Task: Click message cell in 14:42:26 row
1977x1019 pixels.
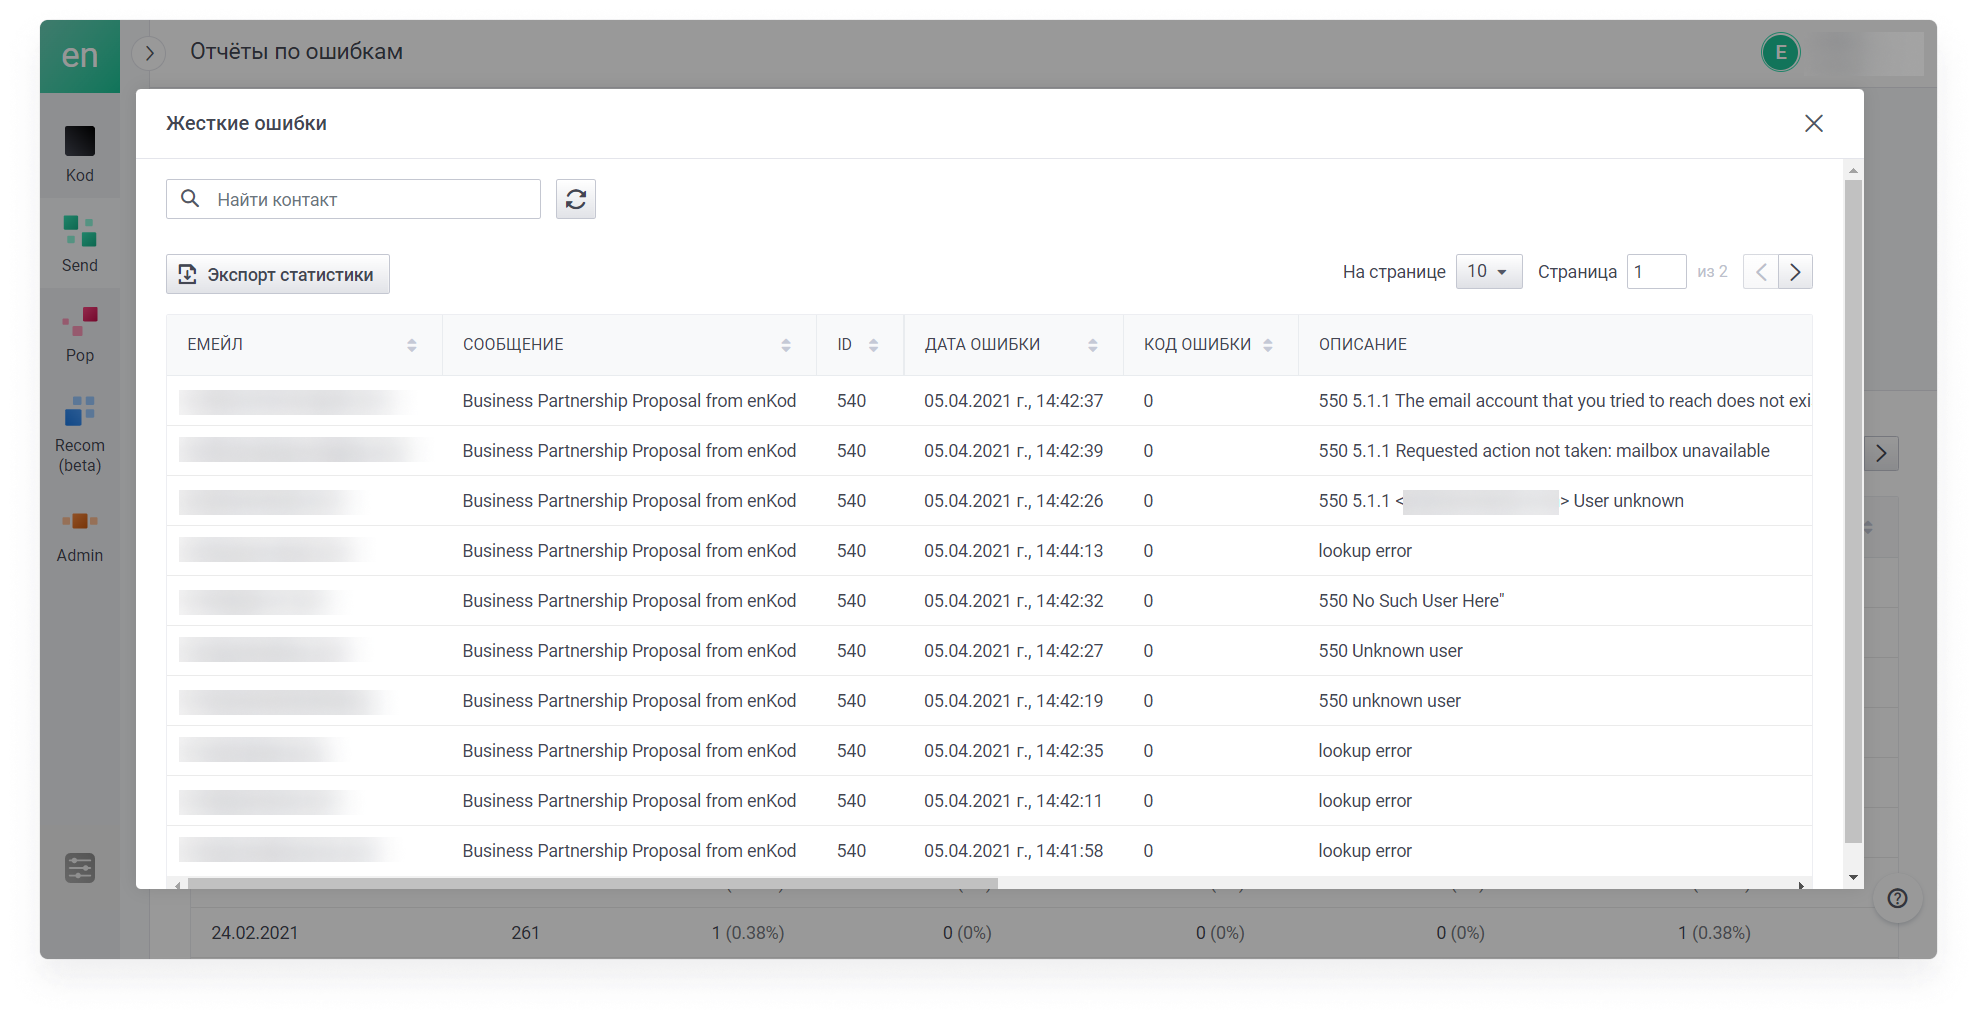Action: [x=629, y=501]
